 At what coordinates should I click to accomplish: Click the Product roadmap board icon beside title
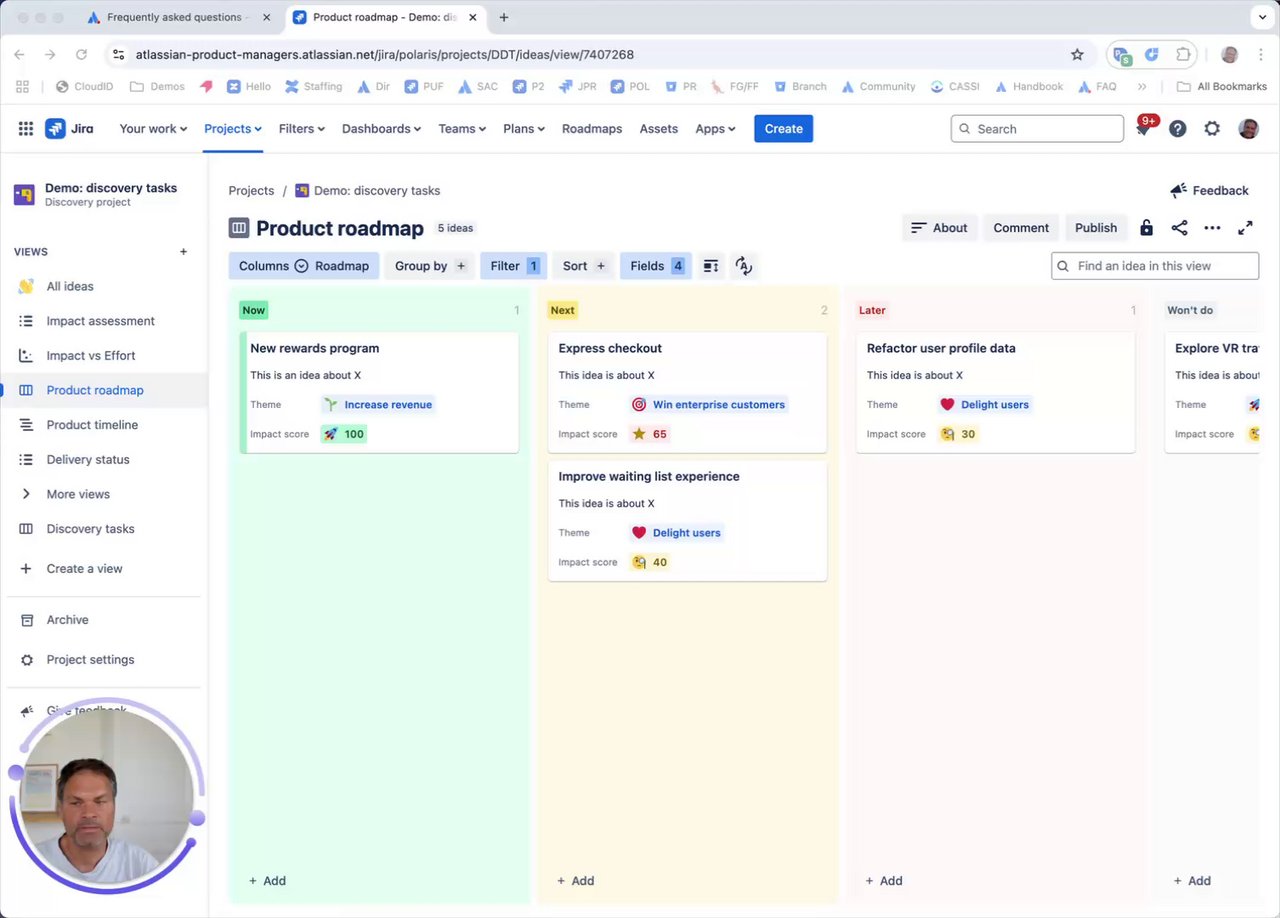[238, 228]
